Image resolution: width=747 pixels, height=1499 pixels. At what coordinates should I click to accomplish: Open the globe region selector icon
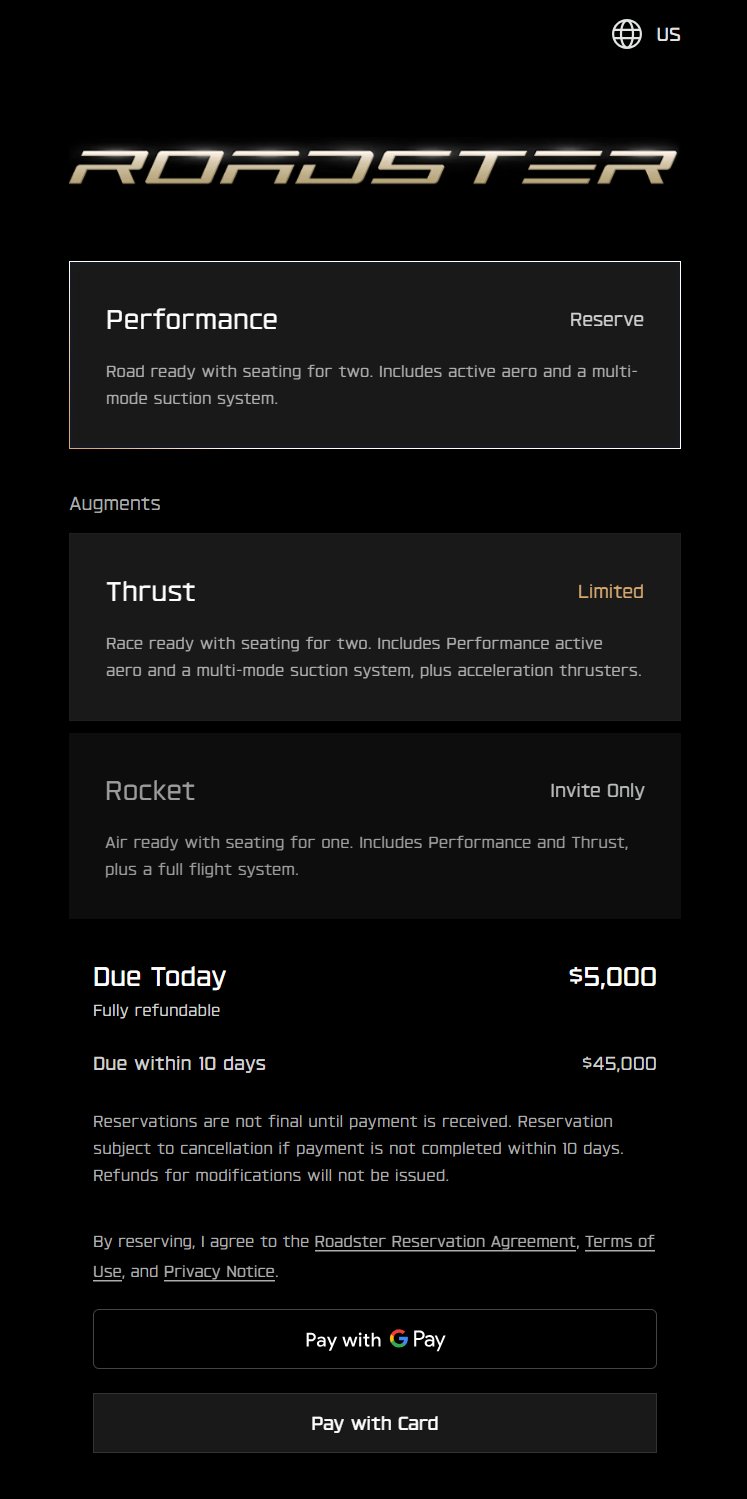(x=627, y=34)
